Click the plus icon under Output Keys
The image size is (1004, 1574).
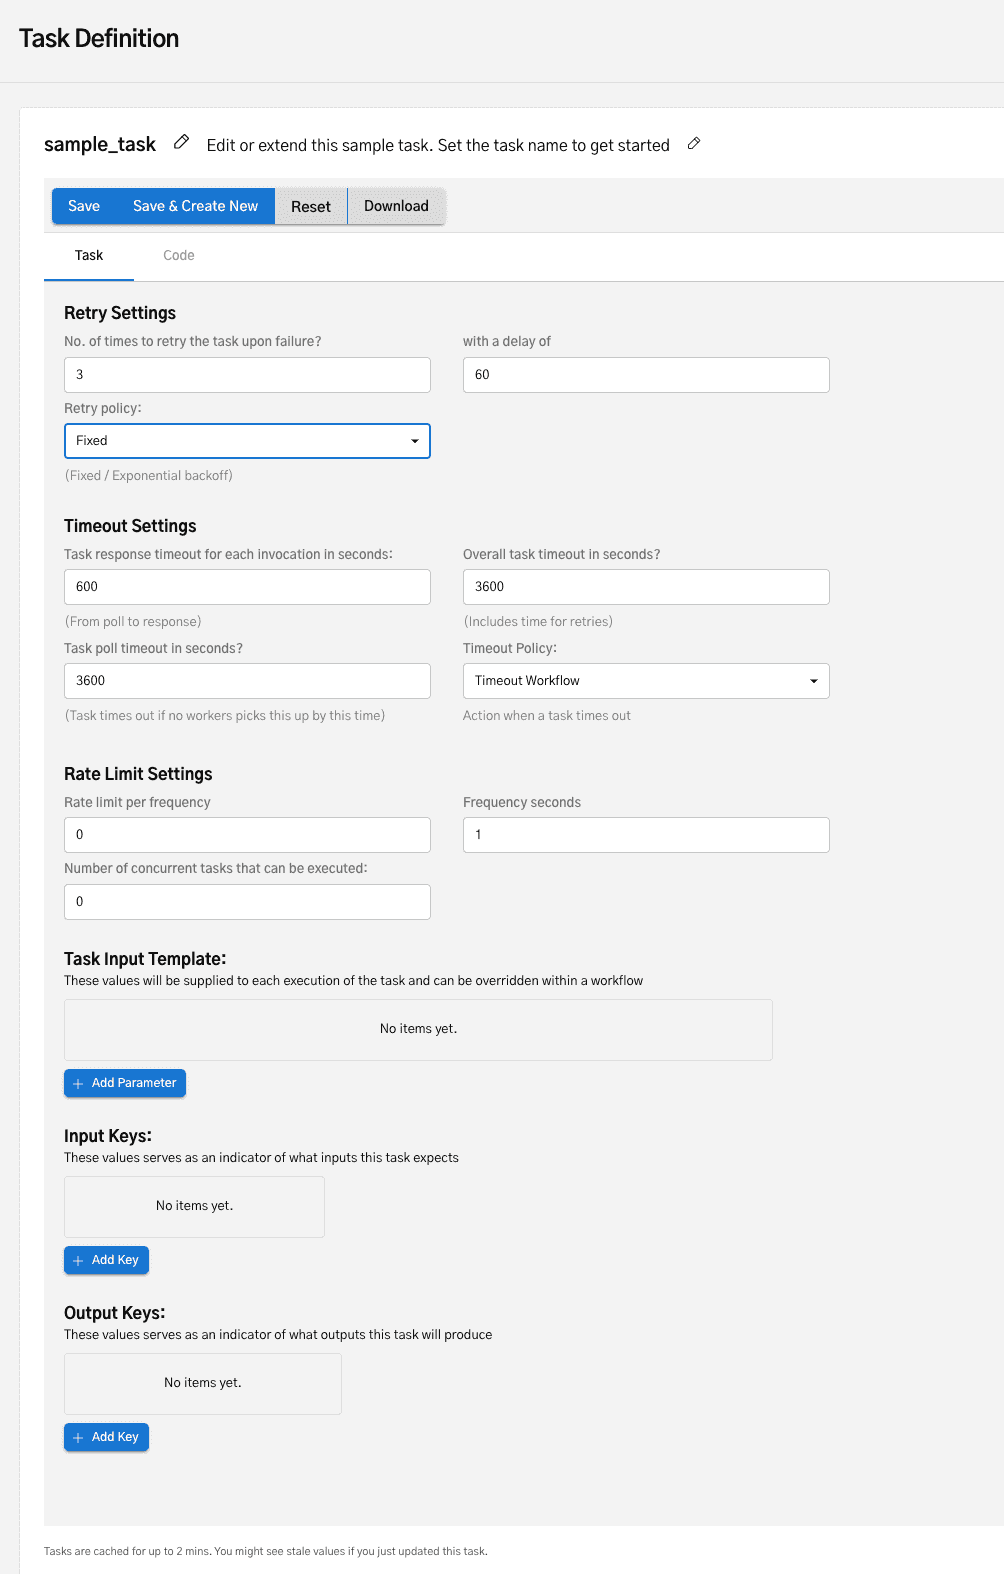click(78, 1438)
